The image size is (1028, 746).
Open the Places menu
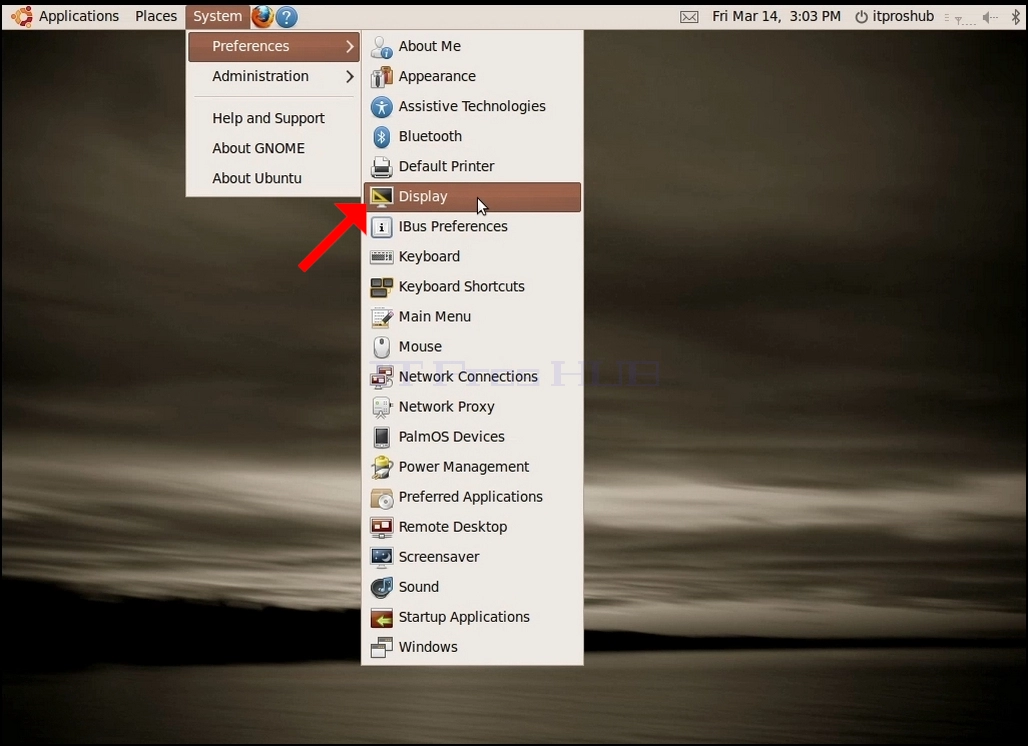(156, 16)
